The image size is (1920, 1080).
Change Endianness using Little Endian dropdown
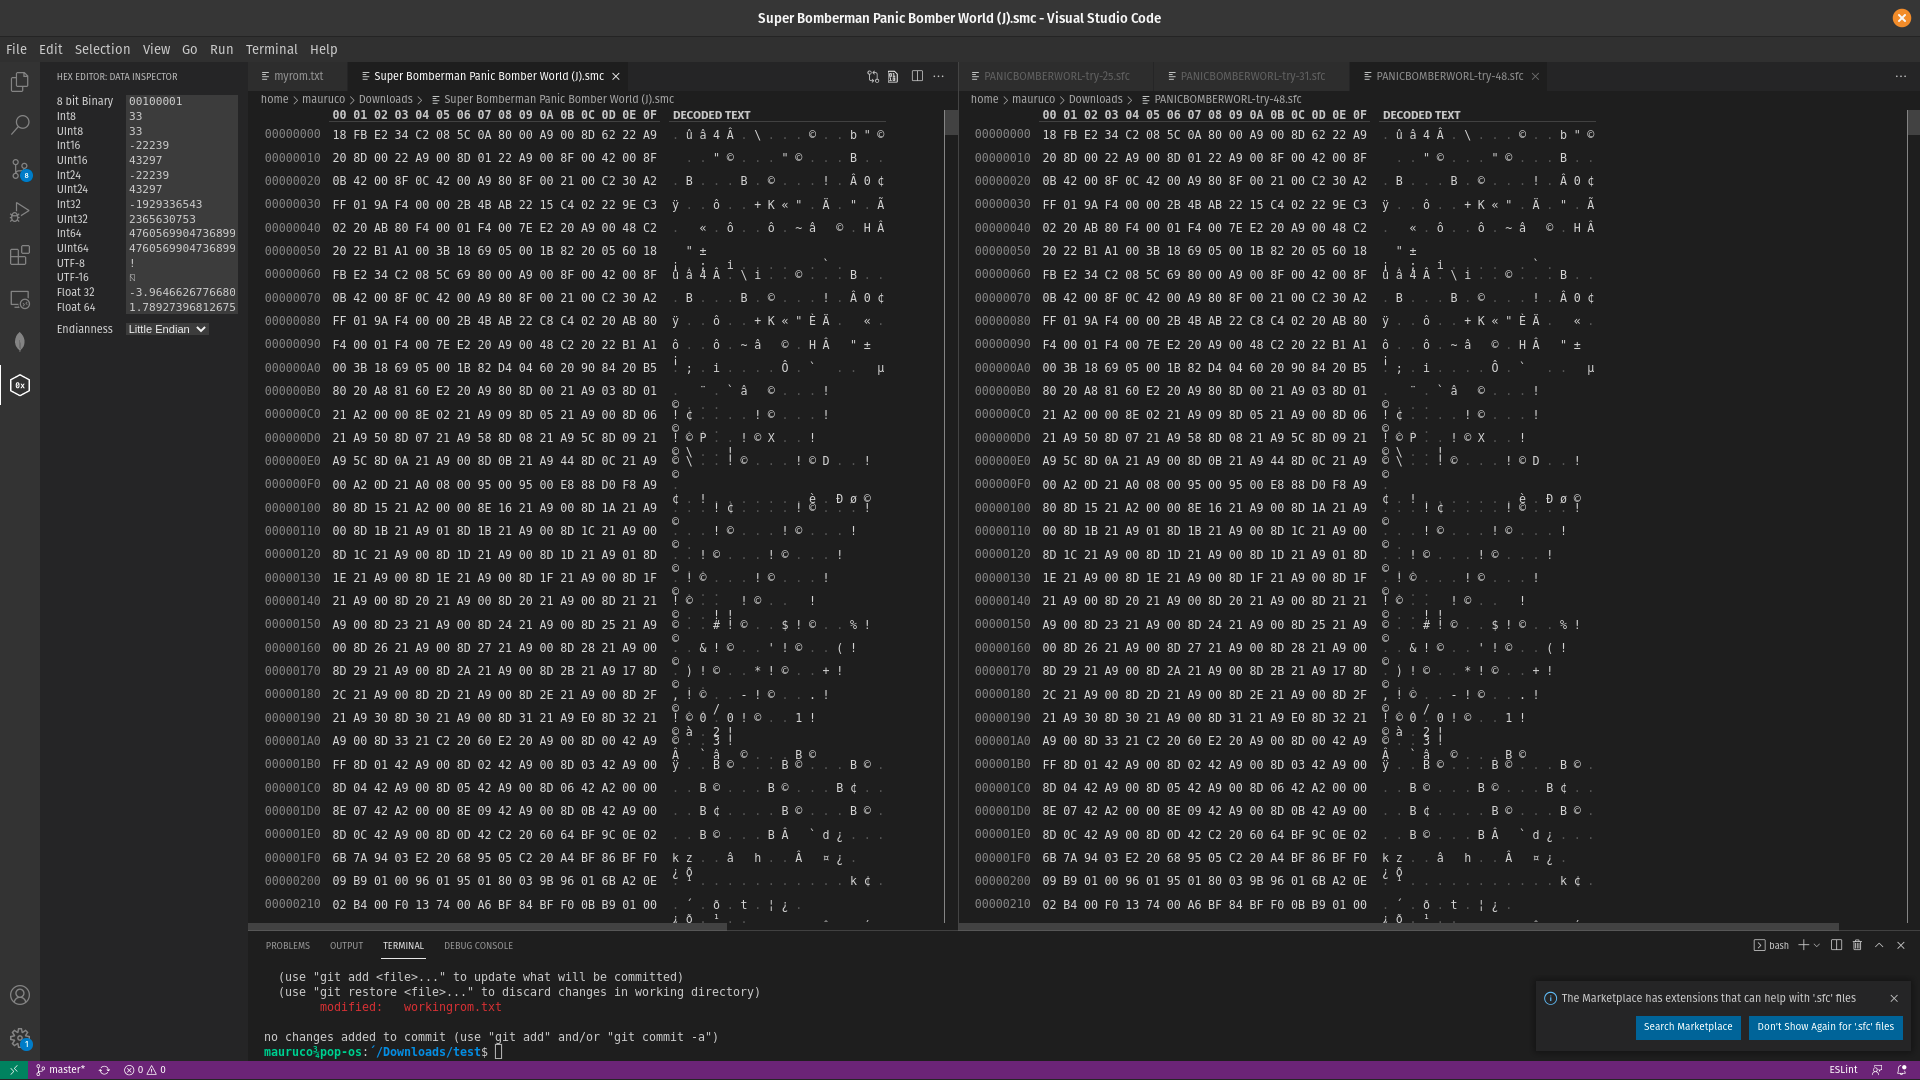[x=167, y=329]
